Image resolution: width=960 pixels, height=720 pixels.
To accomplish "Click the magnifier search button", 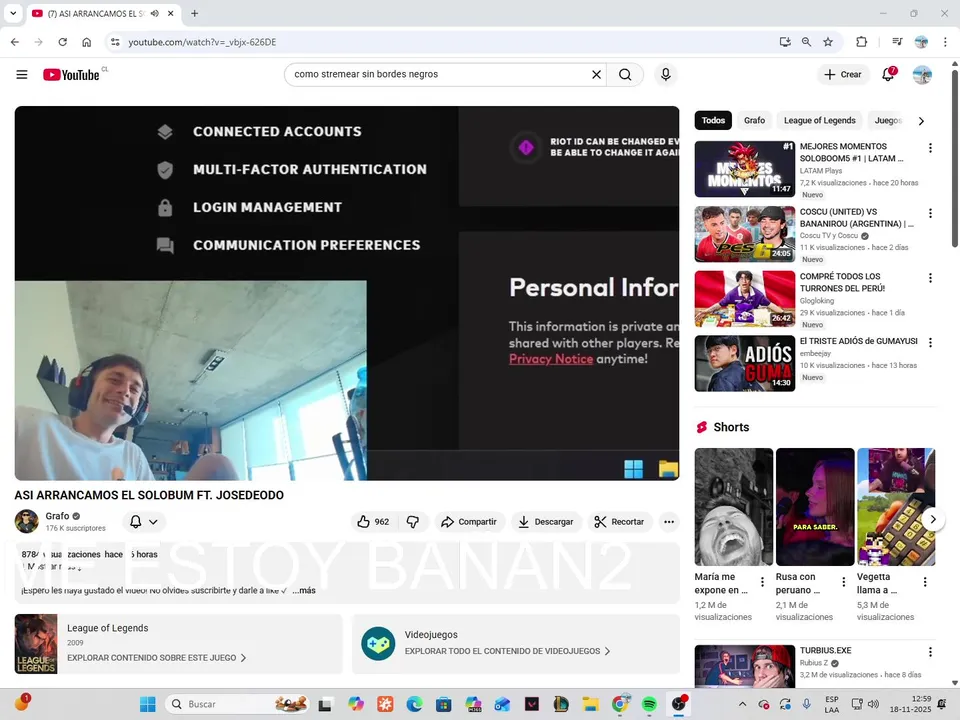I will tap(625, 74).
